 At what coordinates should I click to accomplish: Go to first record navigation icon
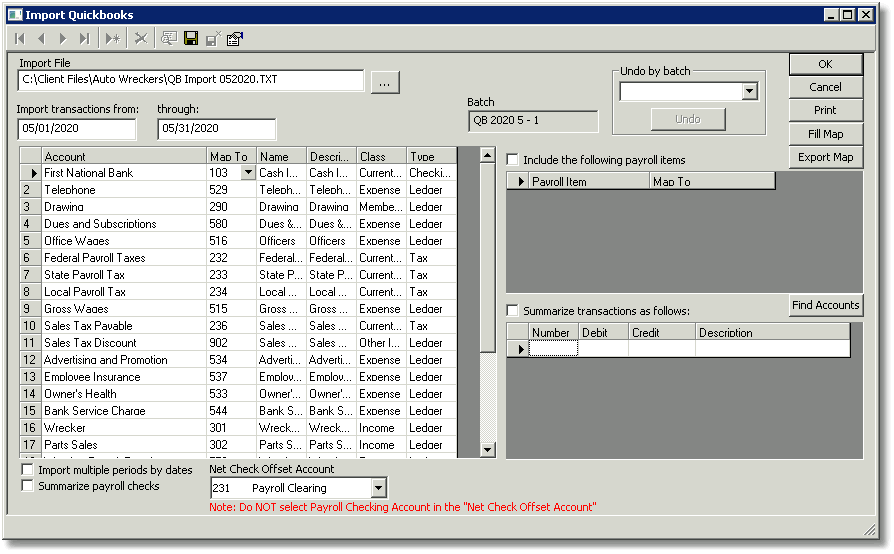coord(20,39)
